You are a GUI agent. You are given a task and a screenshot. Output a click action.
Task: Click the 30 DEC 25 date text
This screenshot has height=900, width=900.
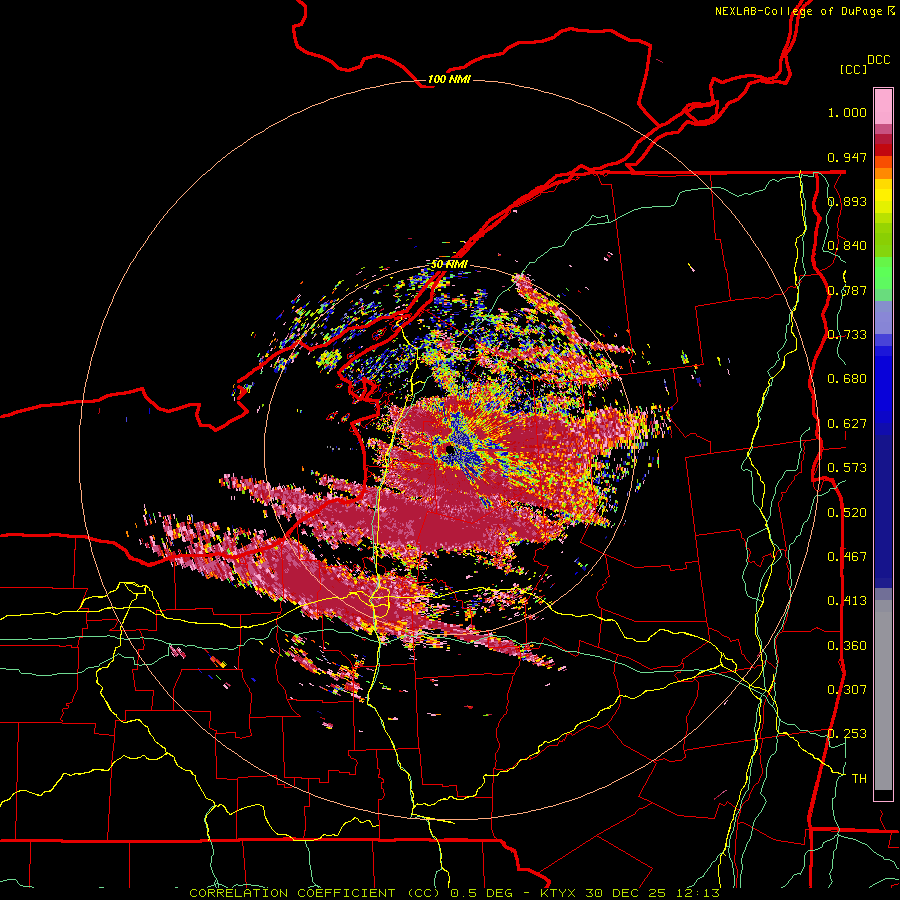626,893
